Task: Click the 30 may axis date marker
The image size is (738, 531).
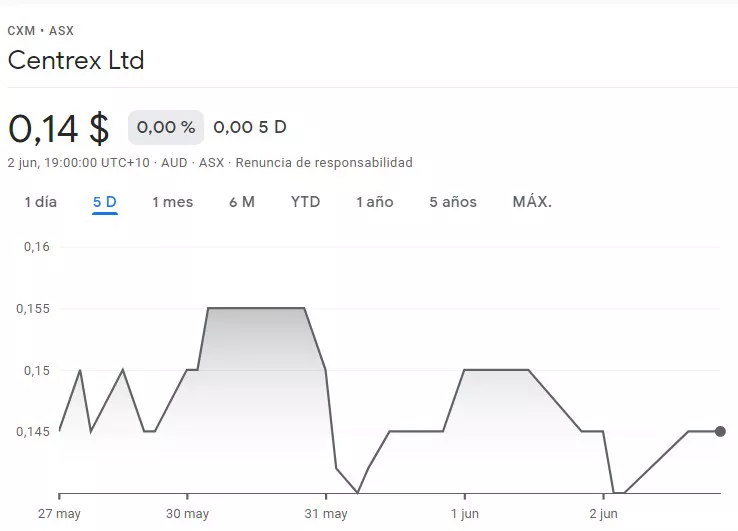Action: (x=187, y=514)
